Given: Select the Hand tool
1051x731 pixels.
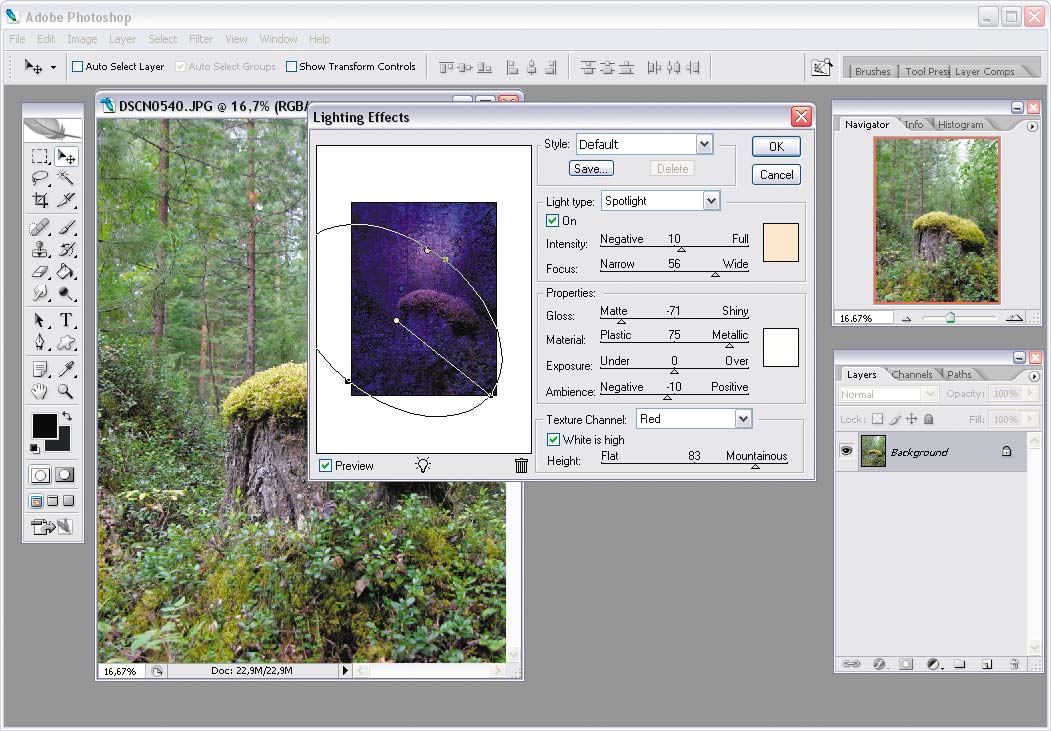Looking at the screenshot, I should click(x=40, y=391).
